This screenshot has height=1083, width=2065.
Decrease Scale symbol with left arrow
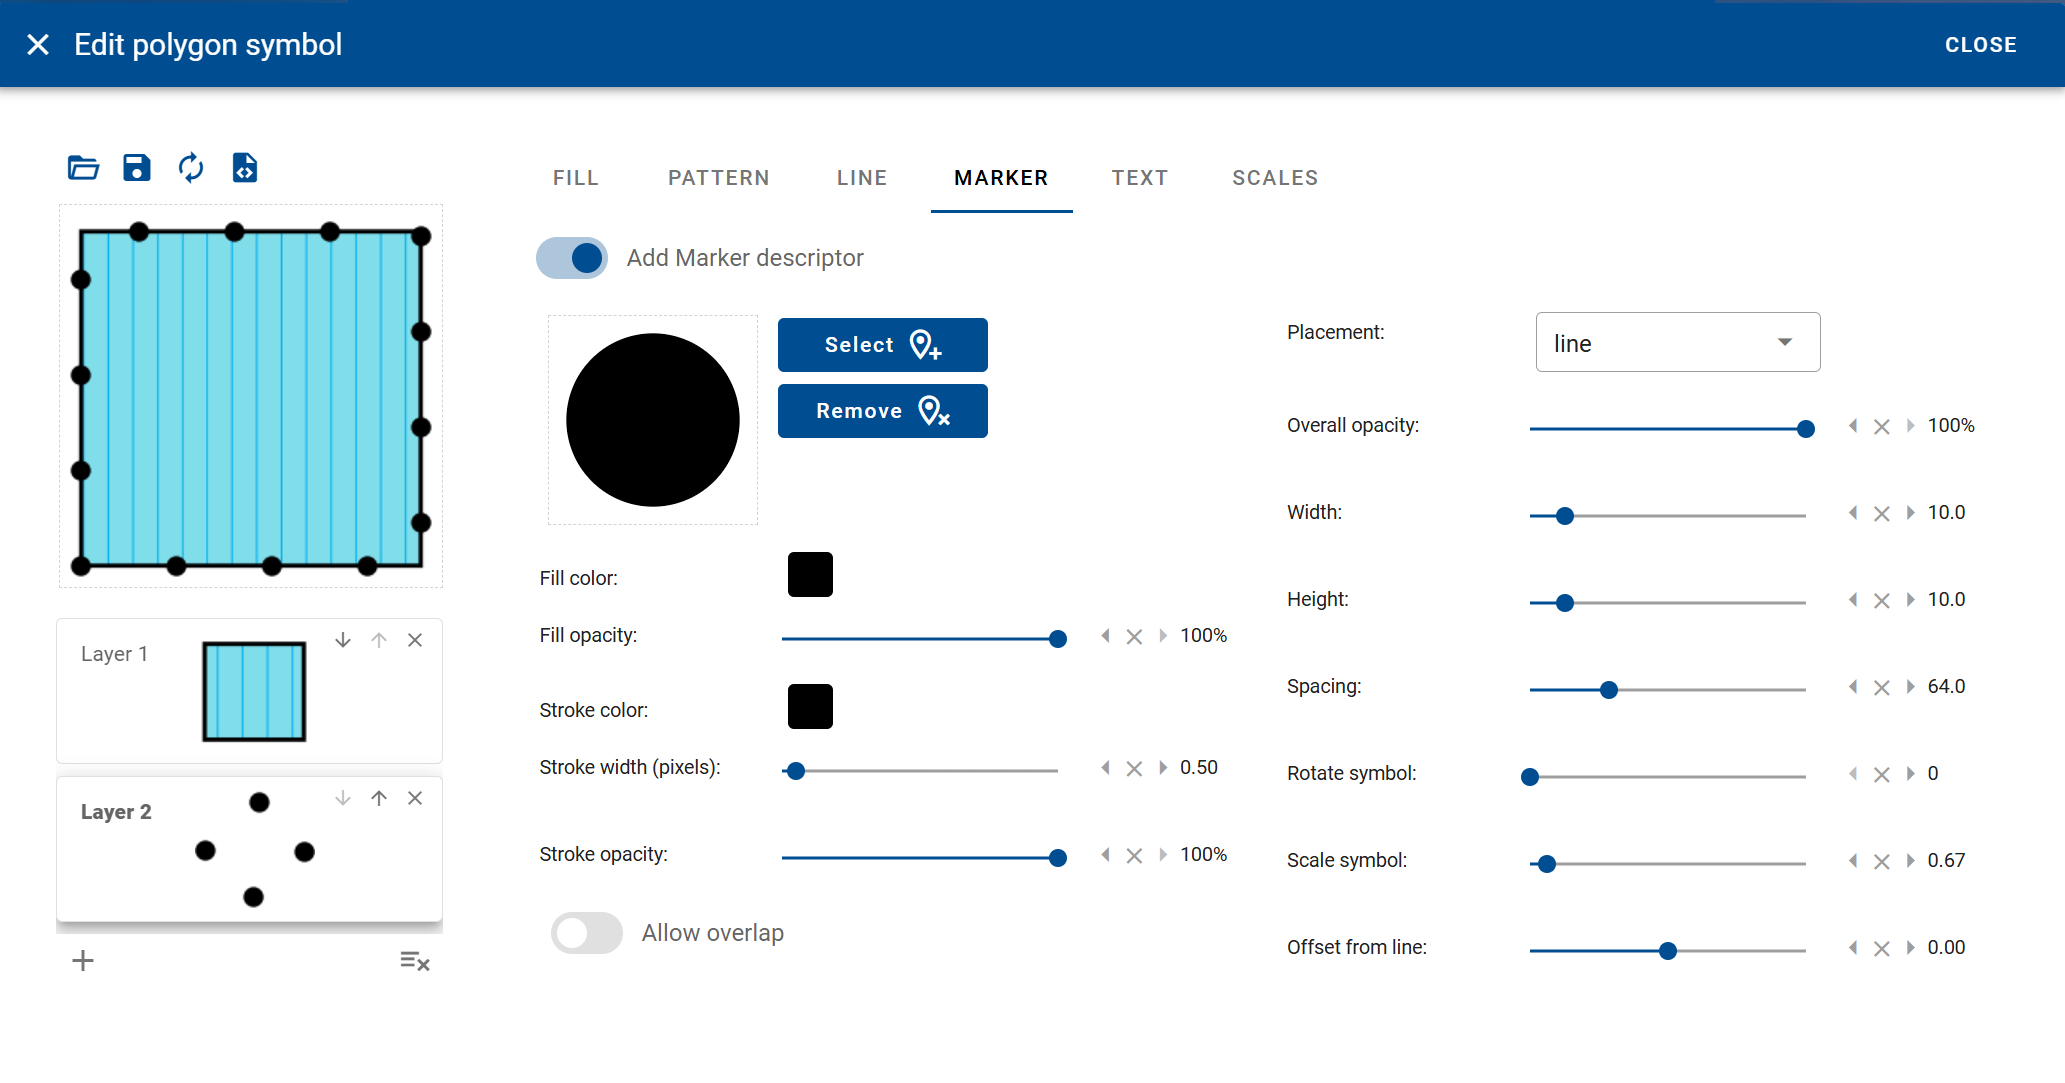click(1853, 861)
